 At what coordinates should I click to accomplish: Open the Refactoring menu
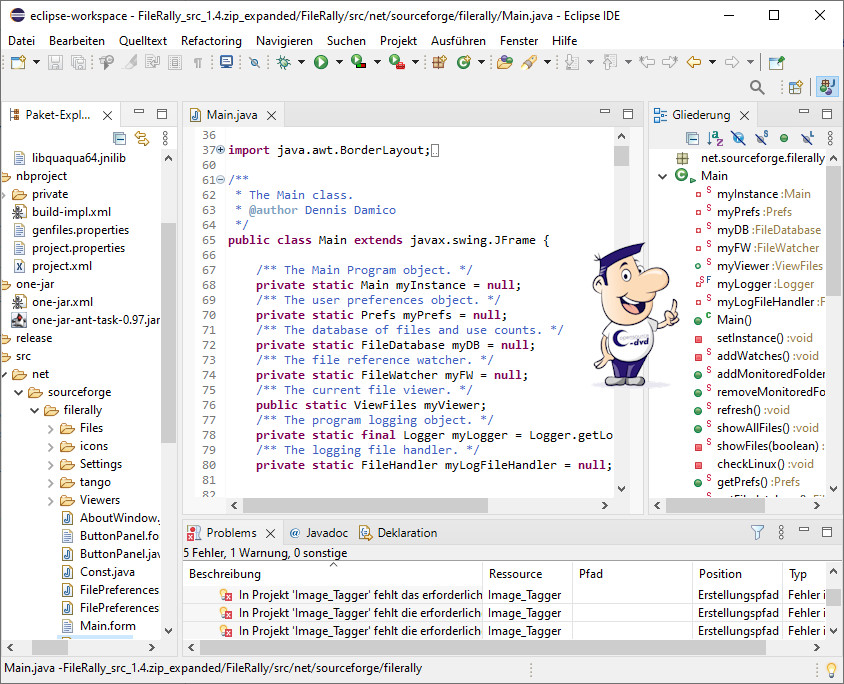click(x=211, y=41)
